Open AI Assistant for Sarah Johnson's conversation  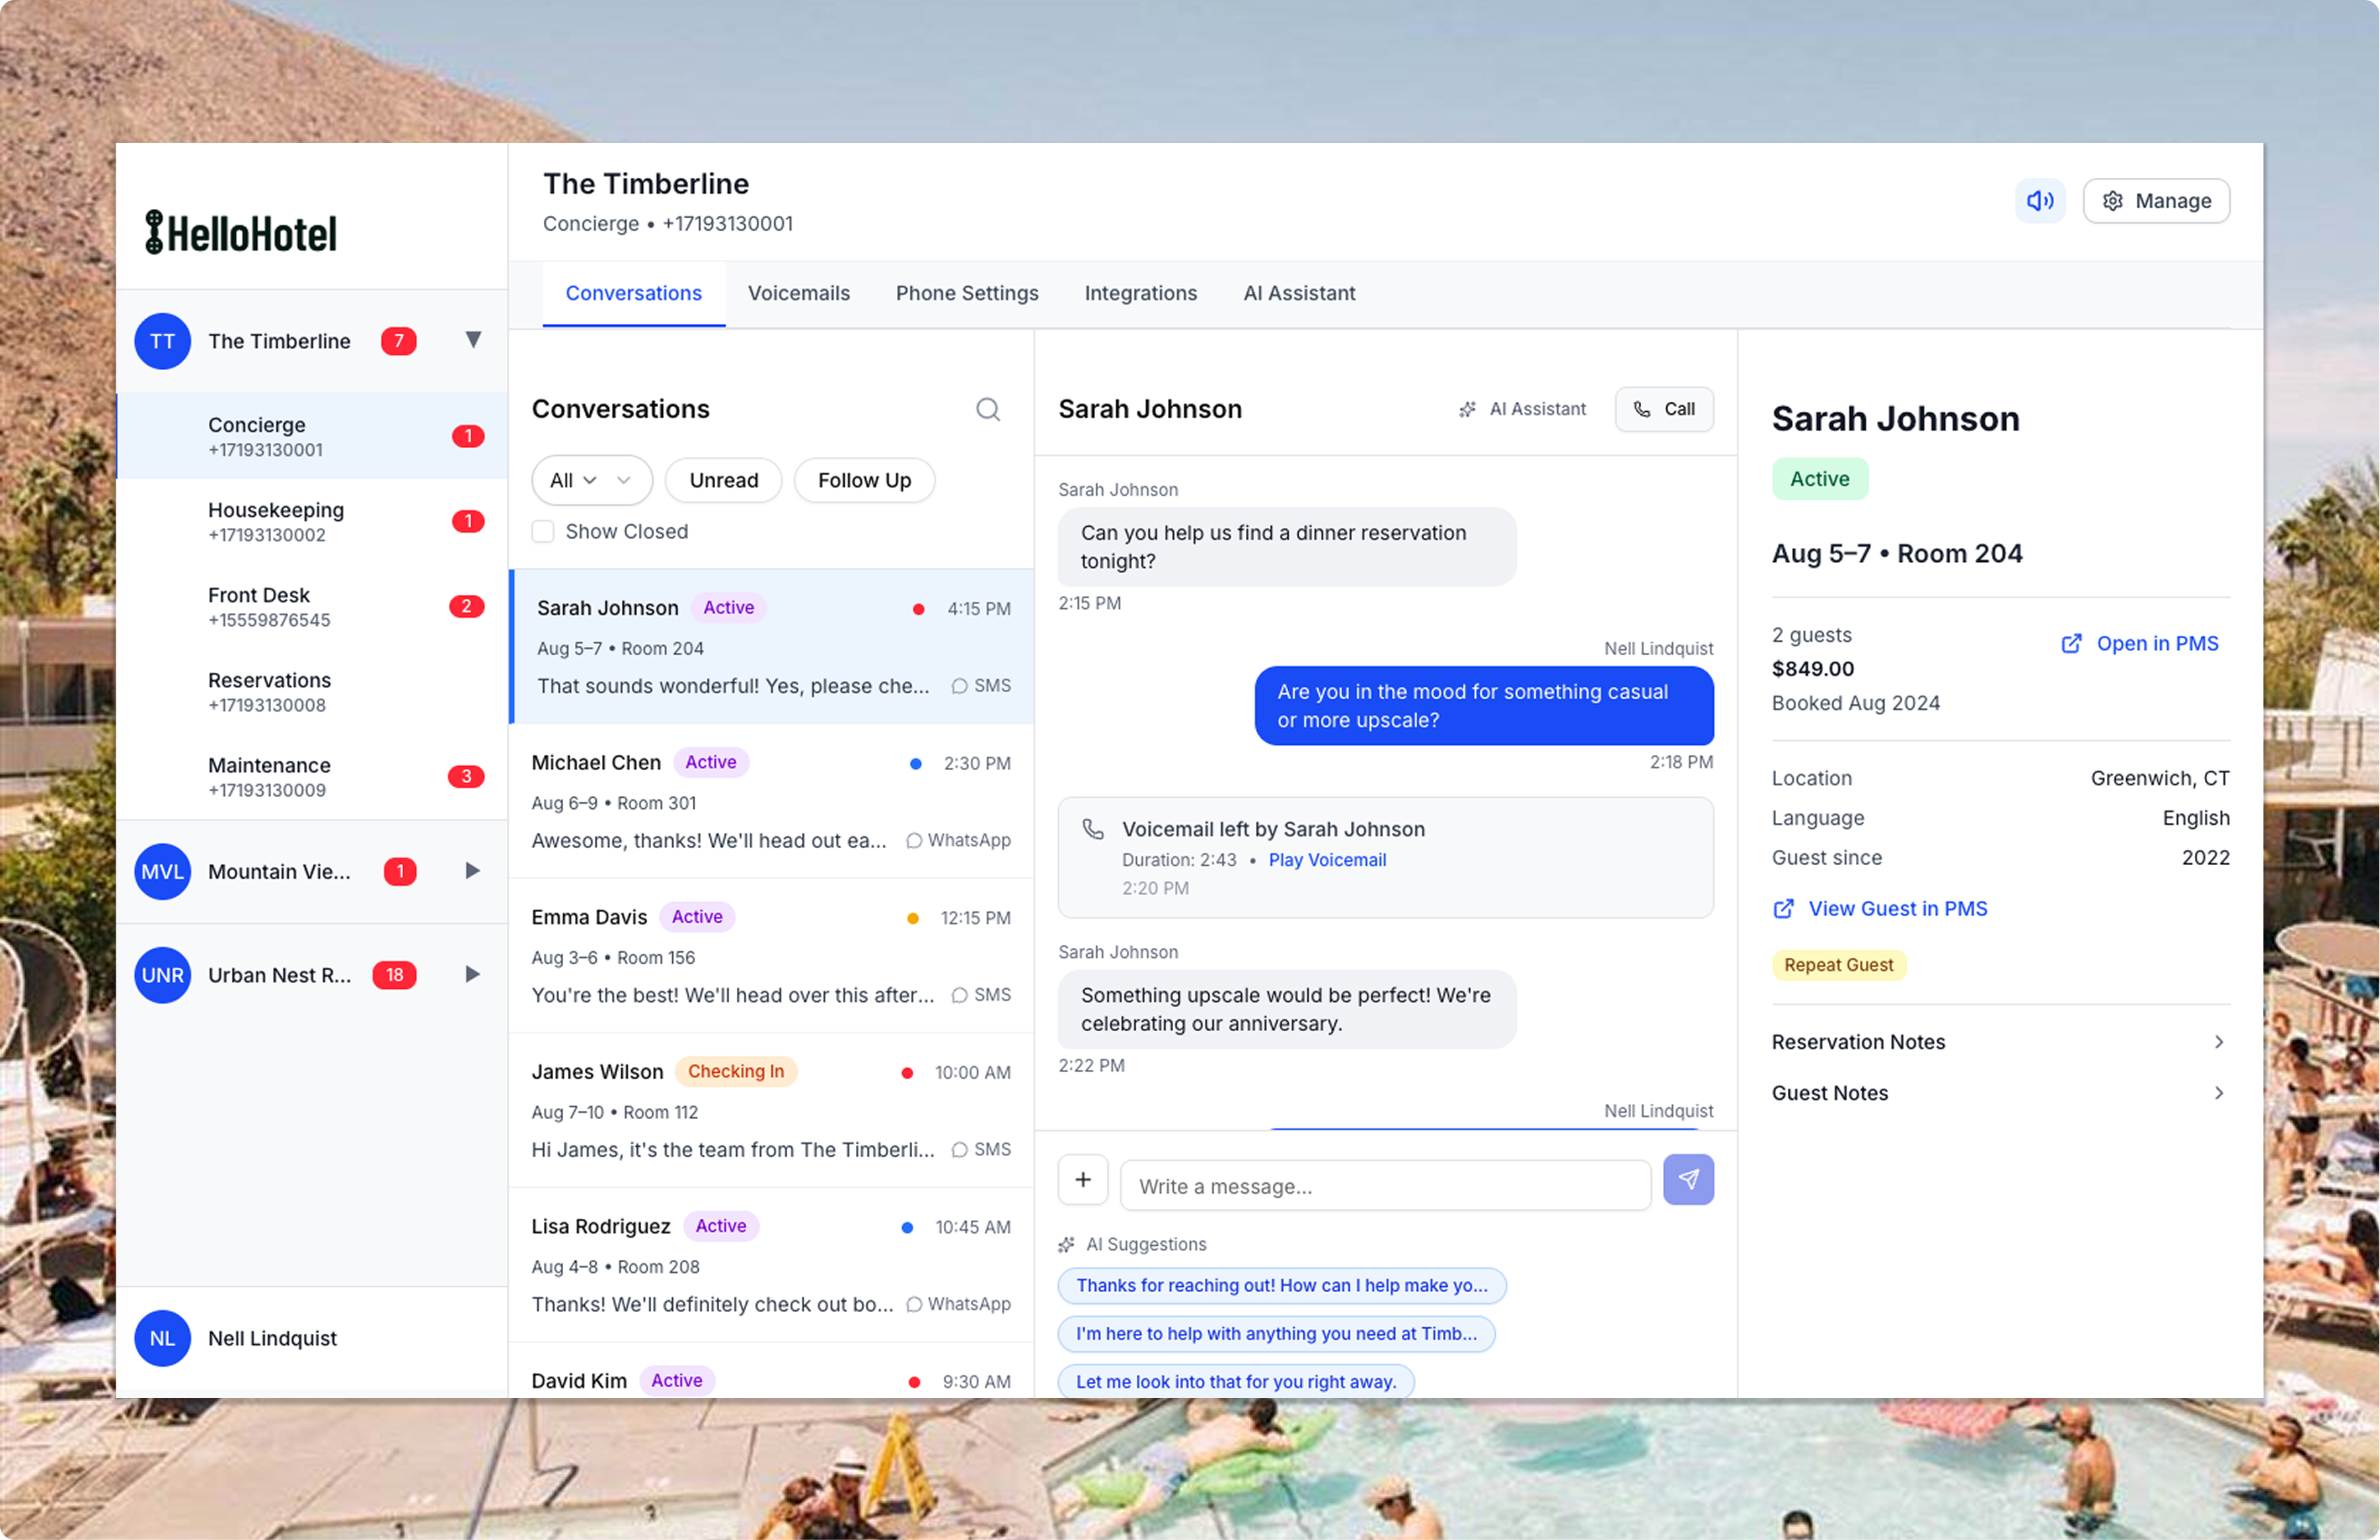tap(1522, 409)
